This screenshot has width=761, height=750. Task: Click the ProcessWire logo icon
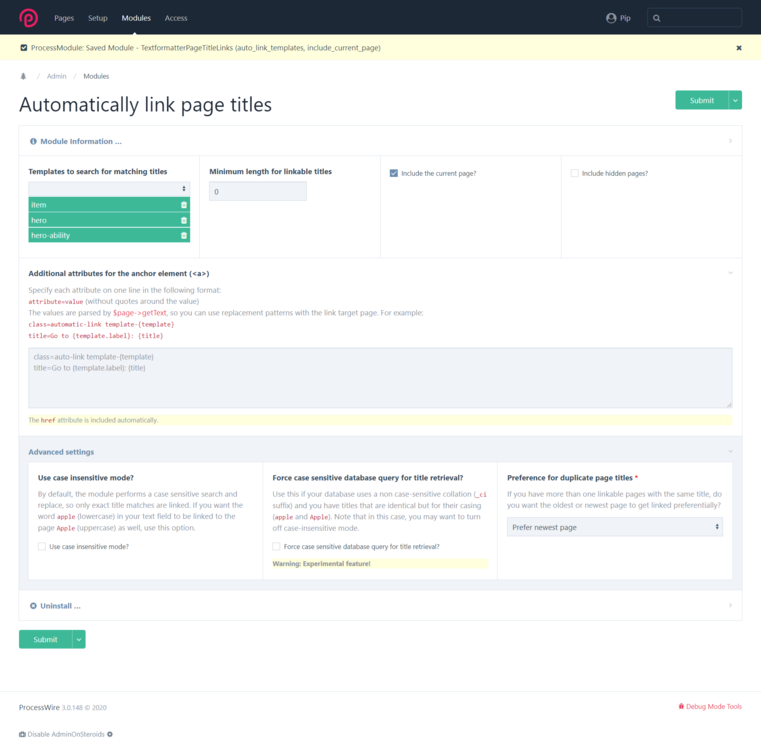(x=28, y=18)
